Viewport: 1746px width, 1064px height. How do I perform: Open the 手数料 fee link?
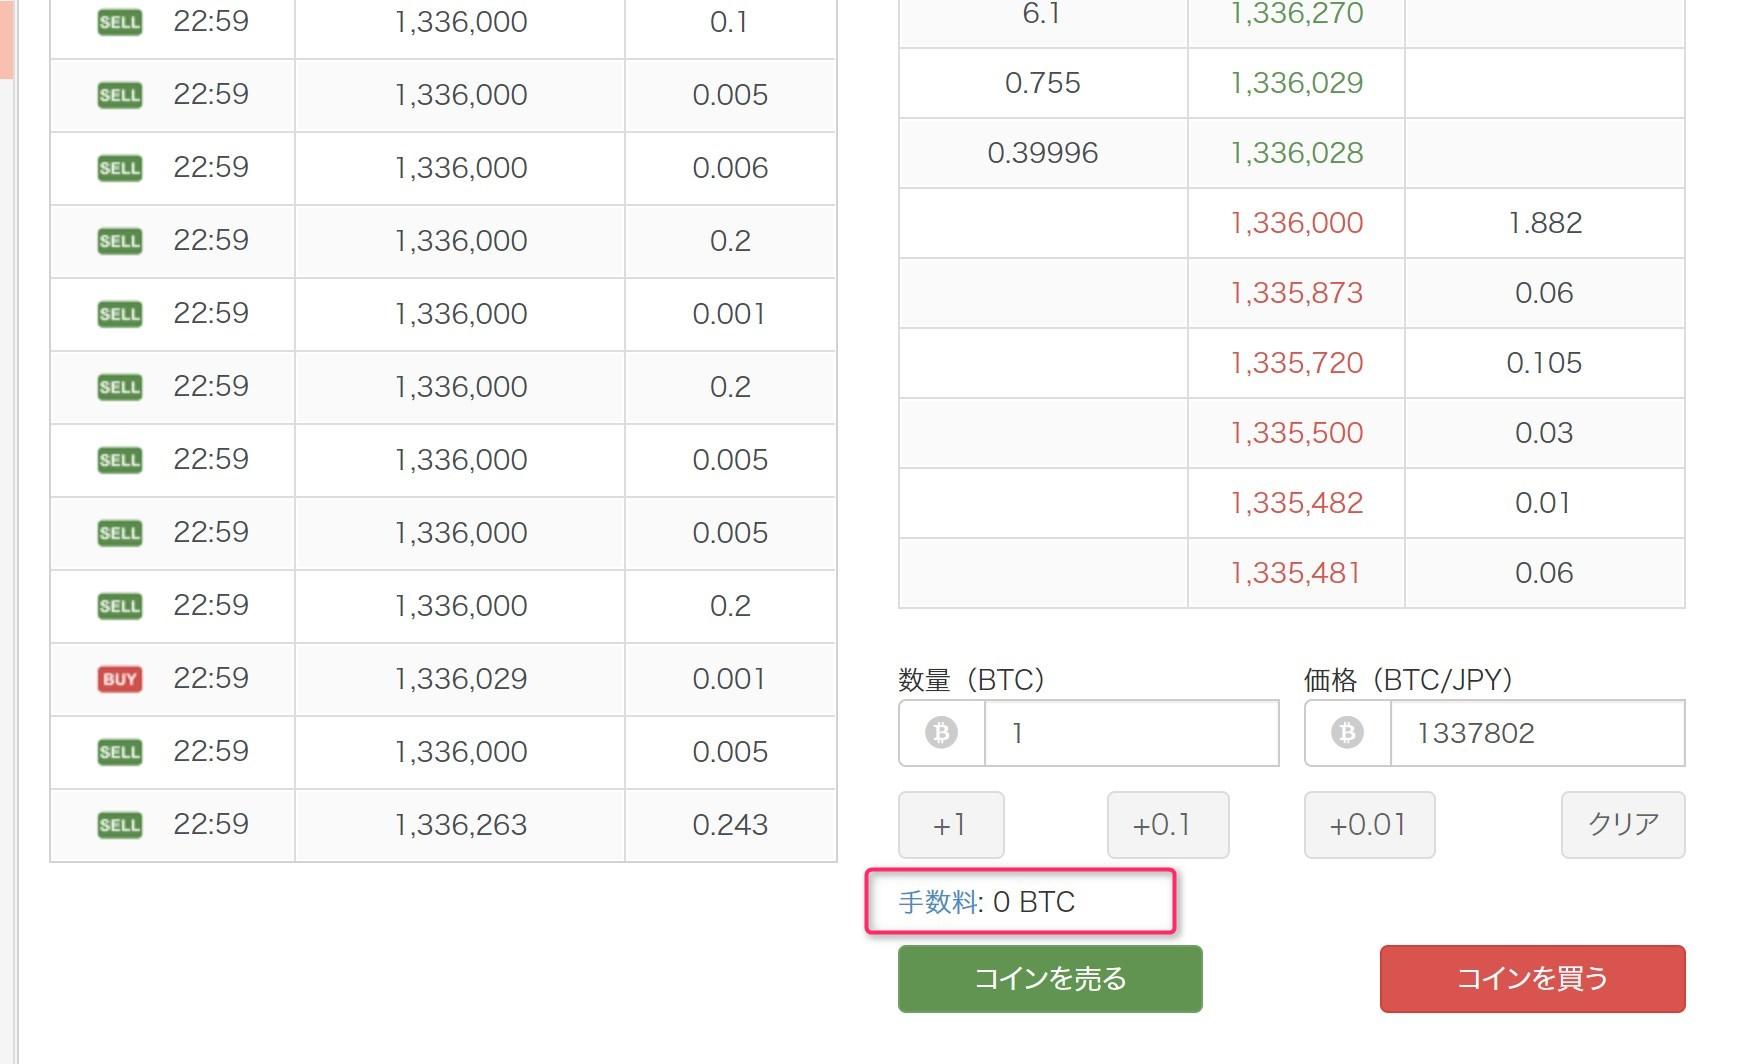tap(938, 902)
